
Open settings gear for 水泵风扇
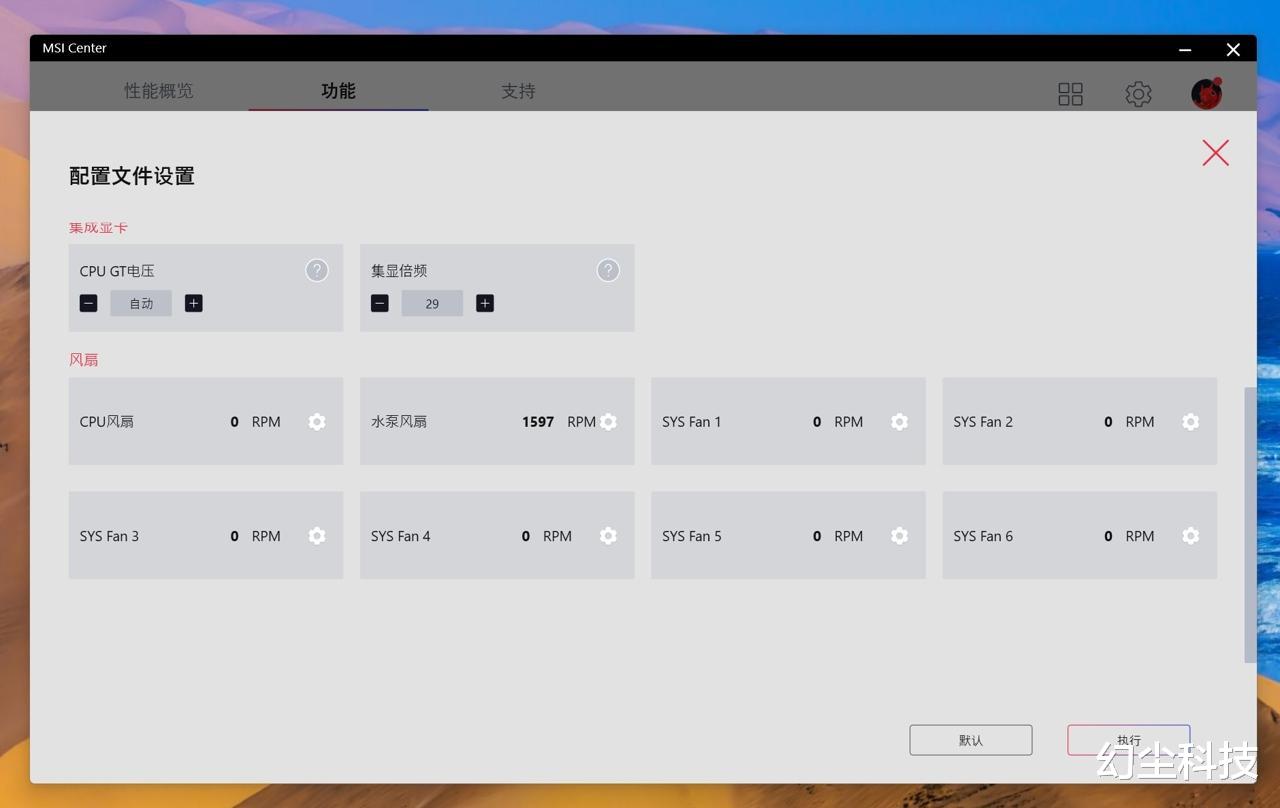tap(608, 422)
